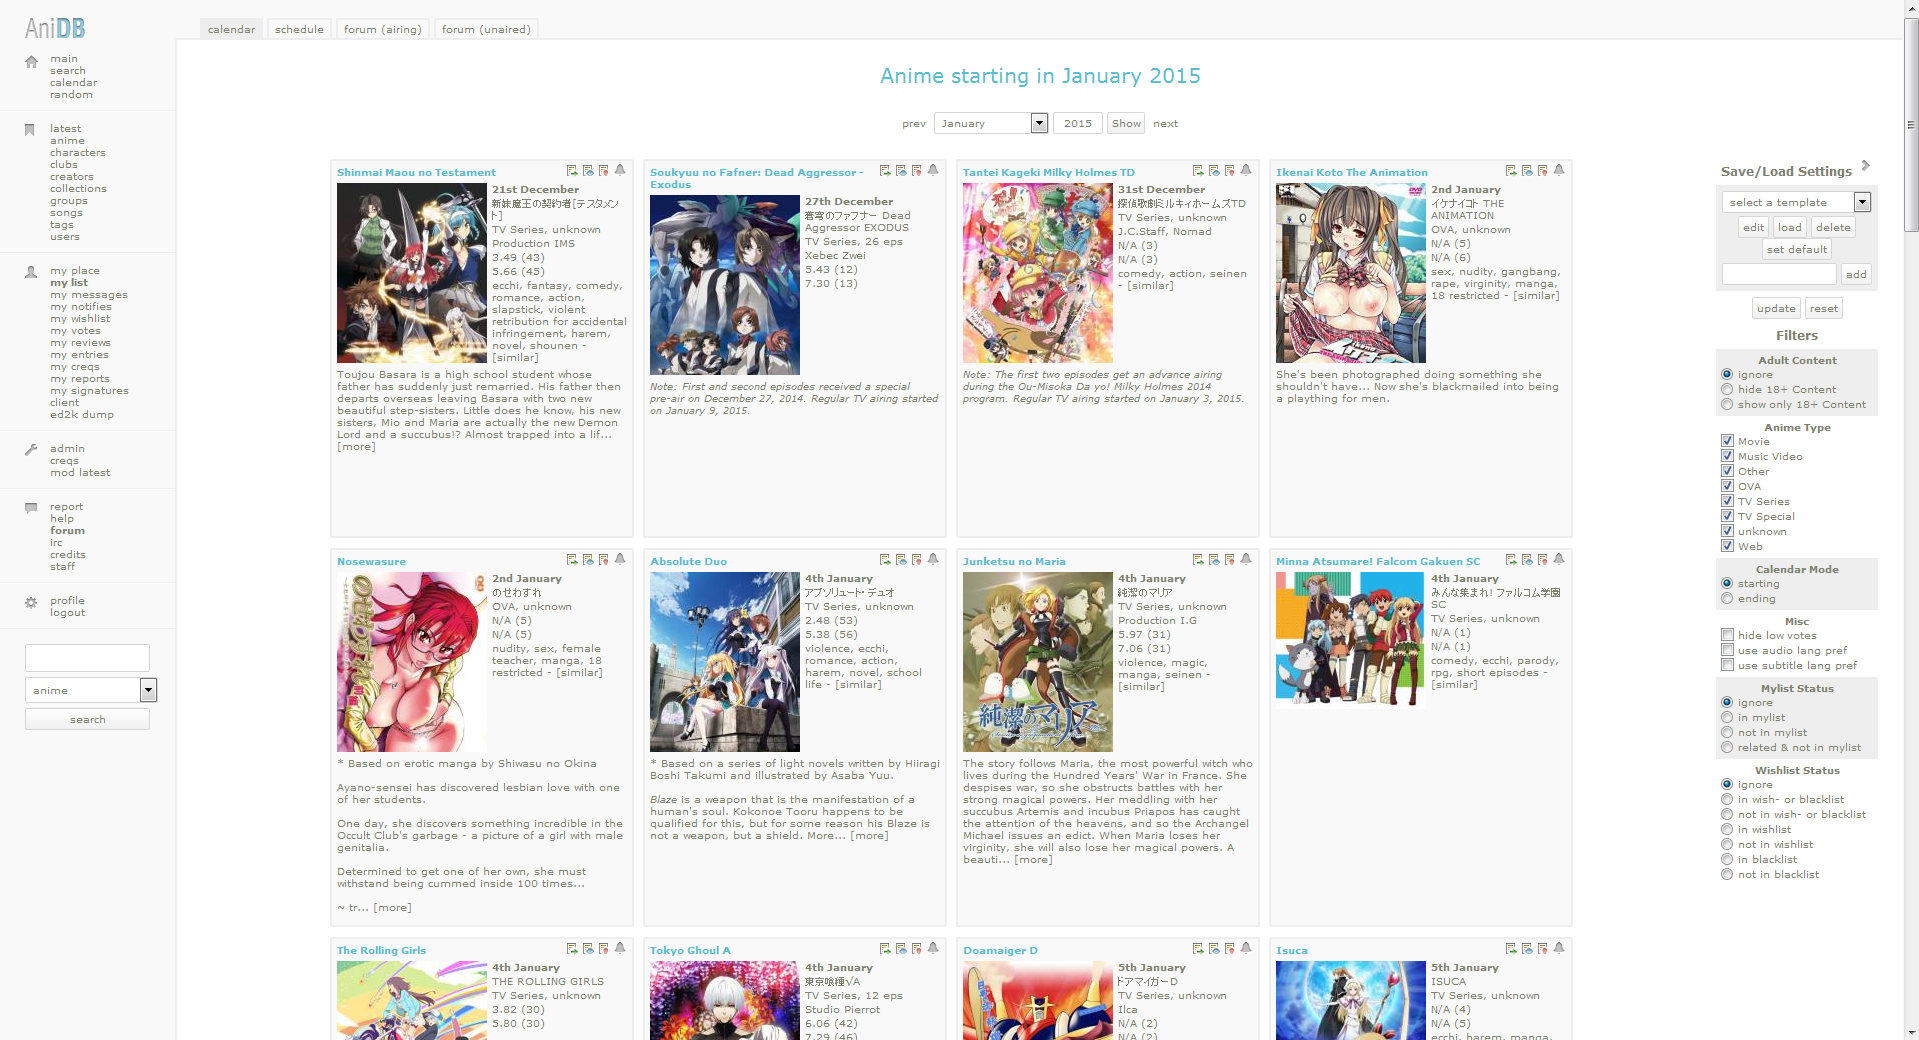Open the schedule tab

point(299,29)
